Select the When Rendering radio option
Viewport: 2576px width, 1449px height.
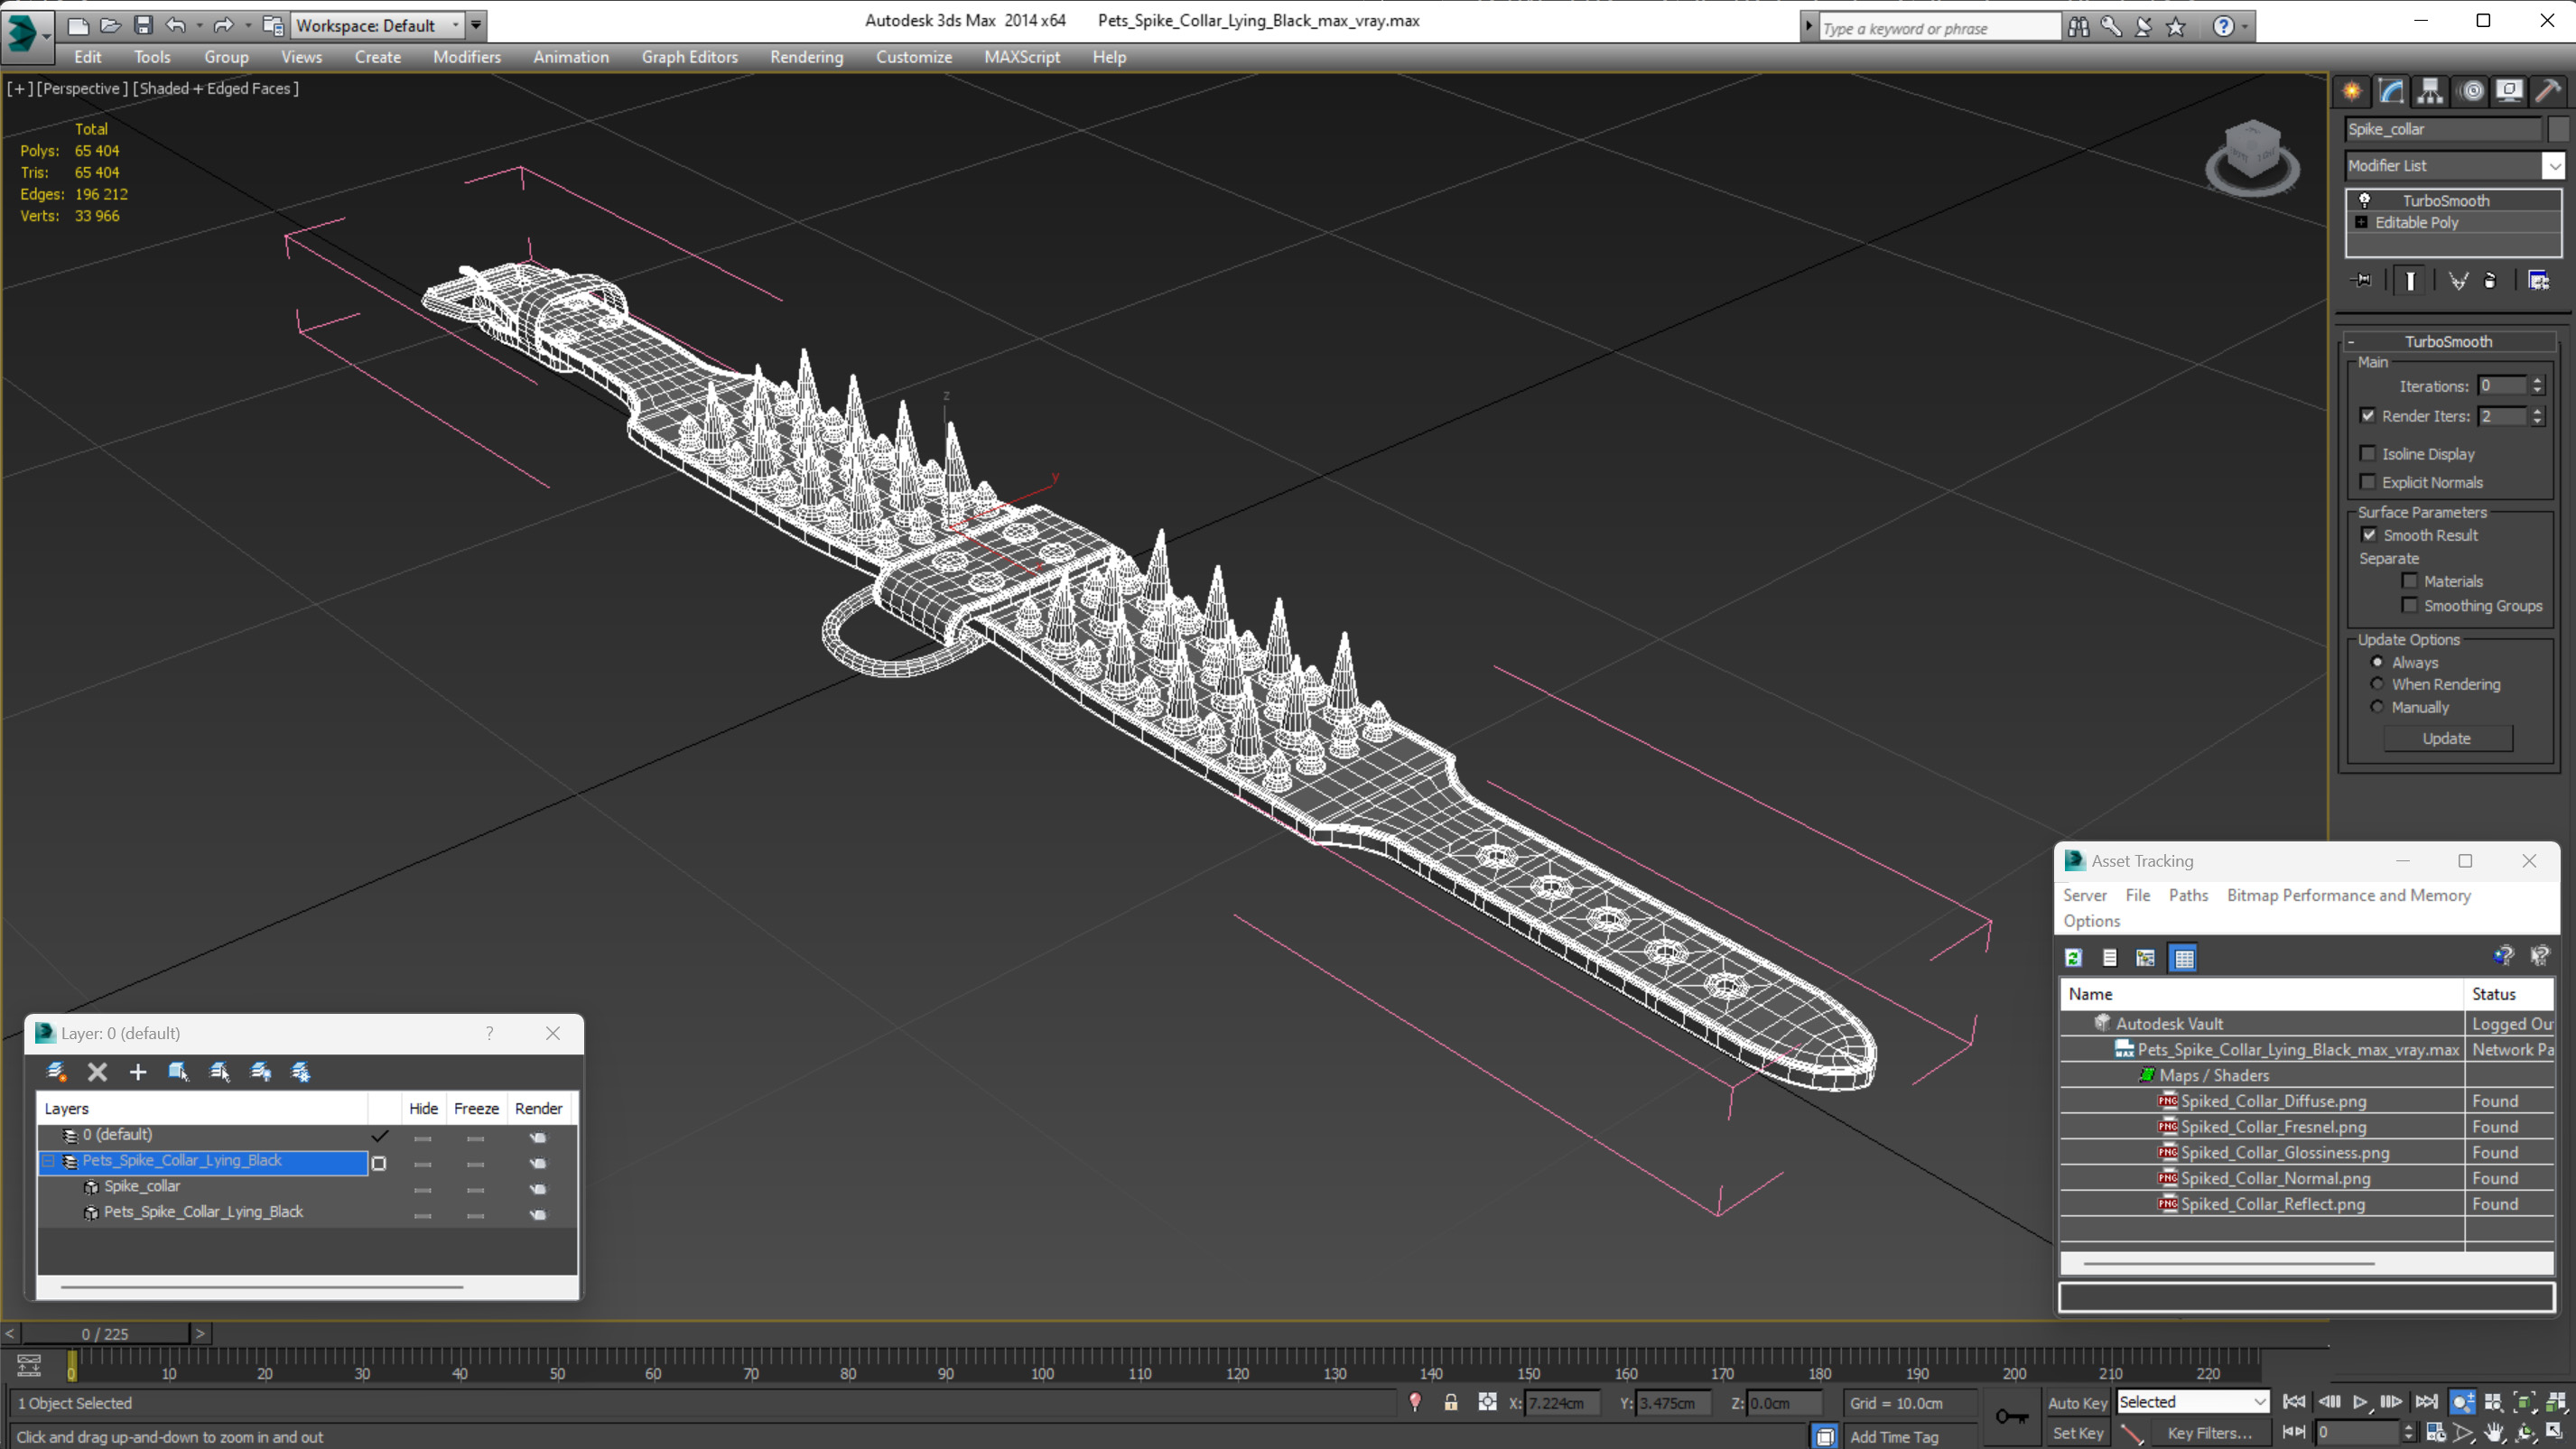[2378, 684]
